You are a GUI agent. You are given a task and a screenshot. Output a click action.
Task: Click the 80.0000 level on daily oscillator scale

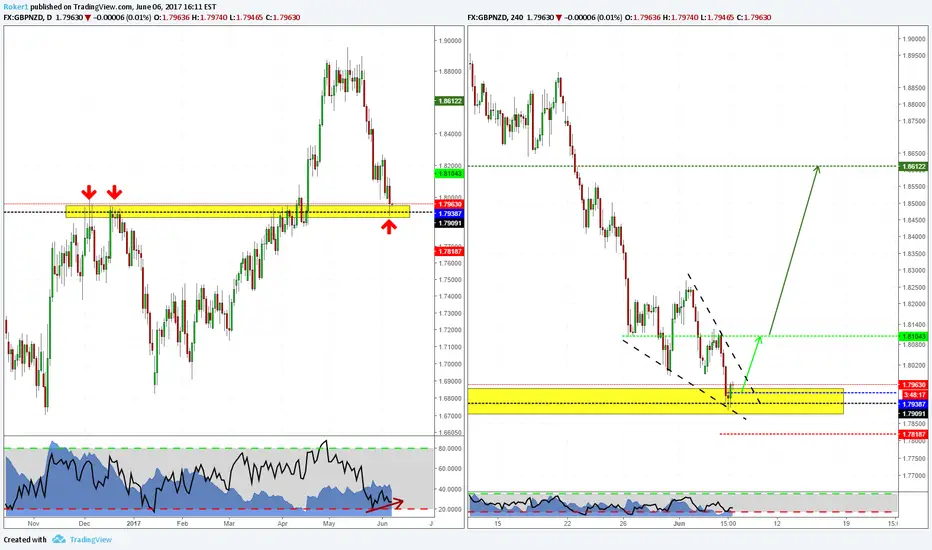tap(451, 449)
